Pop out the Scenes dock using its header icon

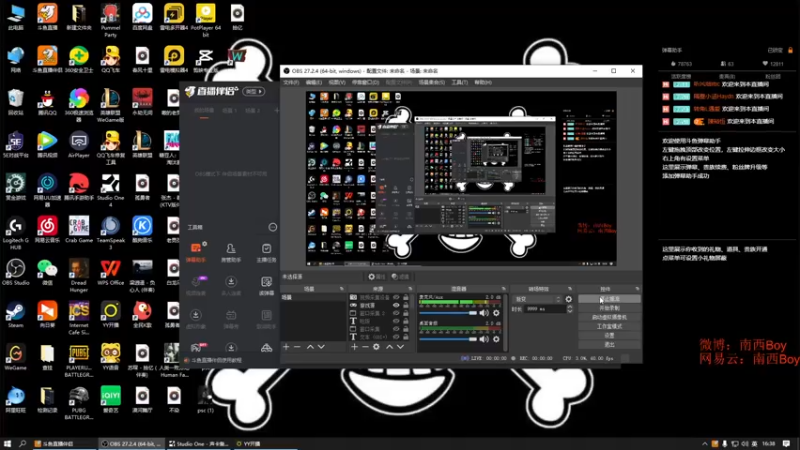(x=342, y=289)
